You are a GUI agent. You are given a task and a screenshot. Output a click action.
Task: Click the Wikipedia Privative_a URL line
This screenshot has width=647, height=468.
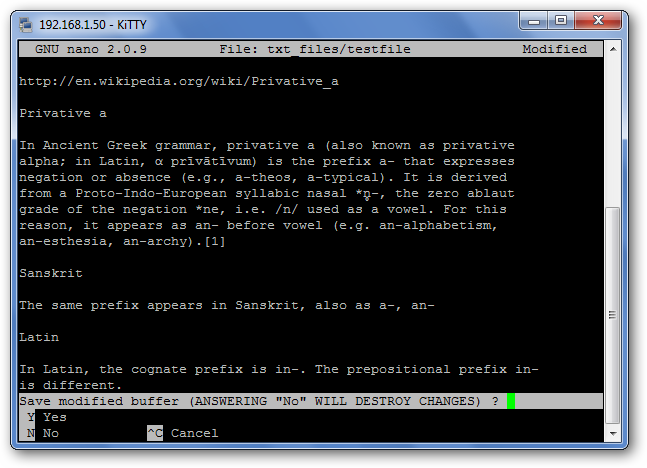pyautogui.click(x=179, y=81)
